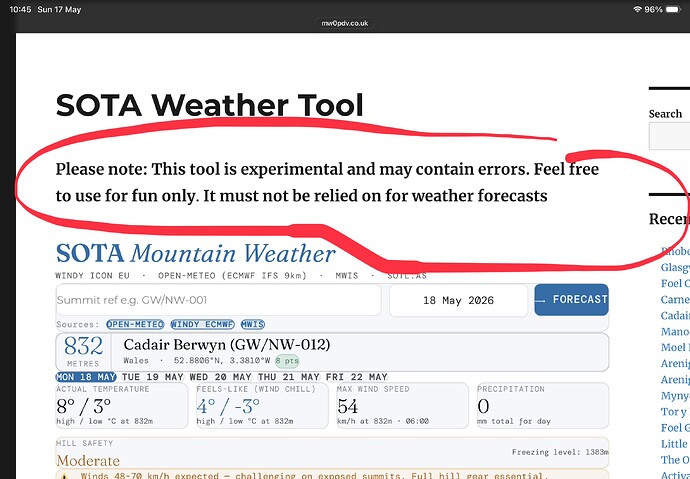
Task: Select the WED 20 MAY tab
Action: [220, 377]
